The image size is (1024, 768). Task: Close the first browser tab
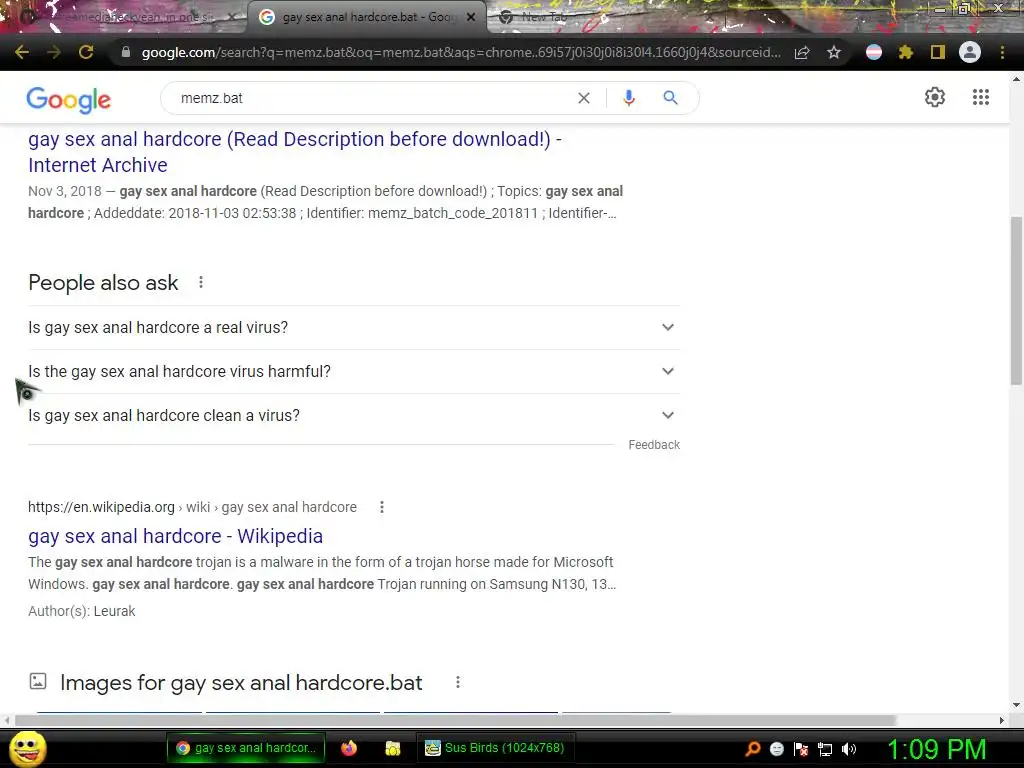click(232, 17)
